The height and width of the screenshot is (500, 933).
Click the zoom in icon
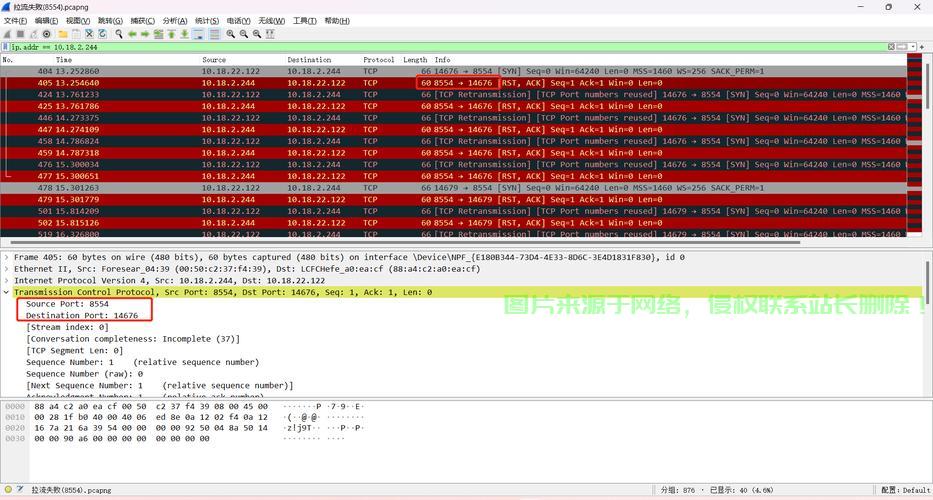(x=231, y=34)
